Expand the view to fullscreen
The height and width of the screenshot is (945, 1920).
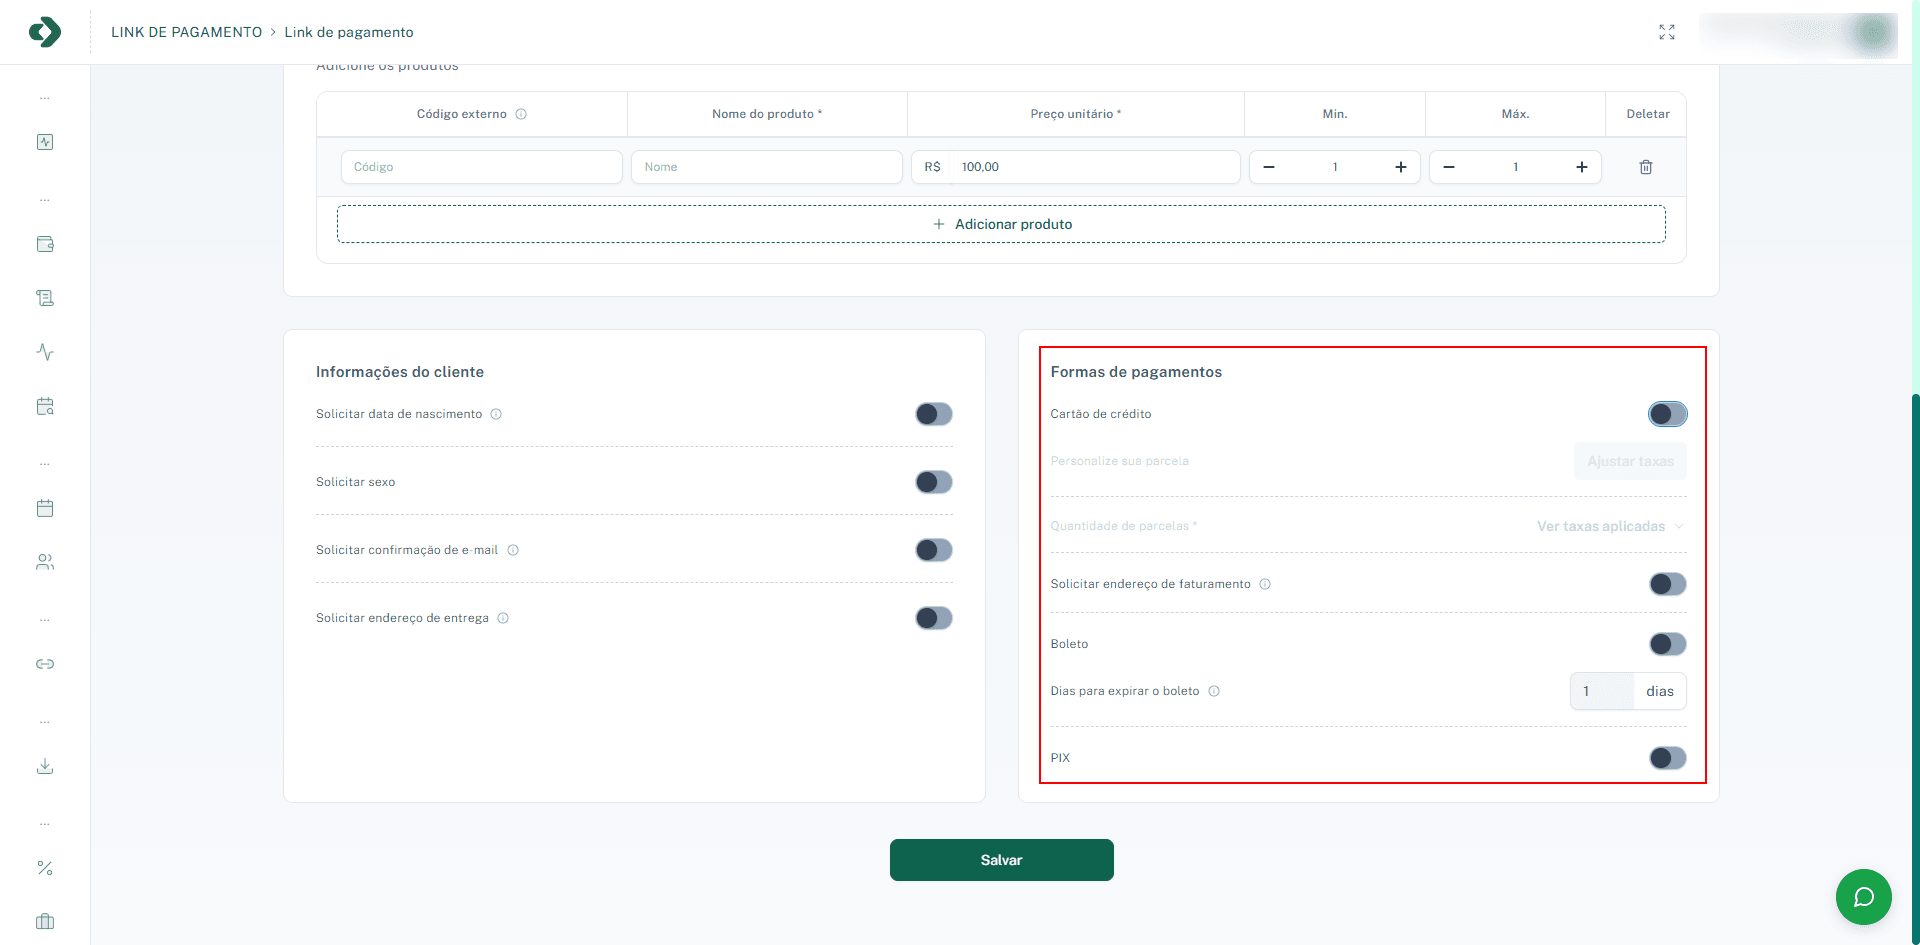click(1667, 31)
